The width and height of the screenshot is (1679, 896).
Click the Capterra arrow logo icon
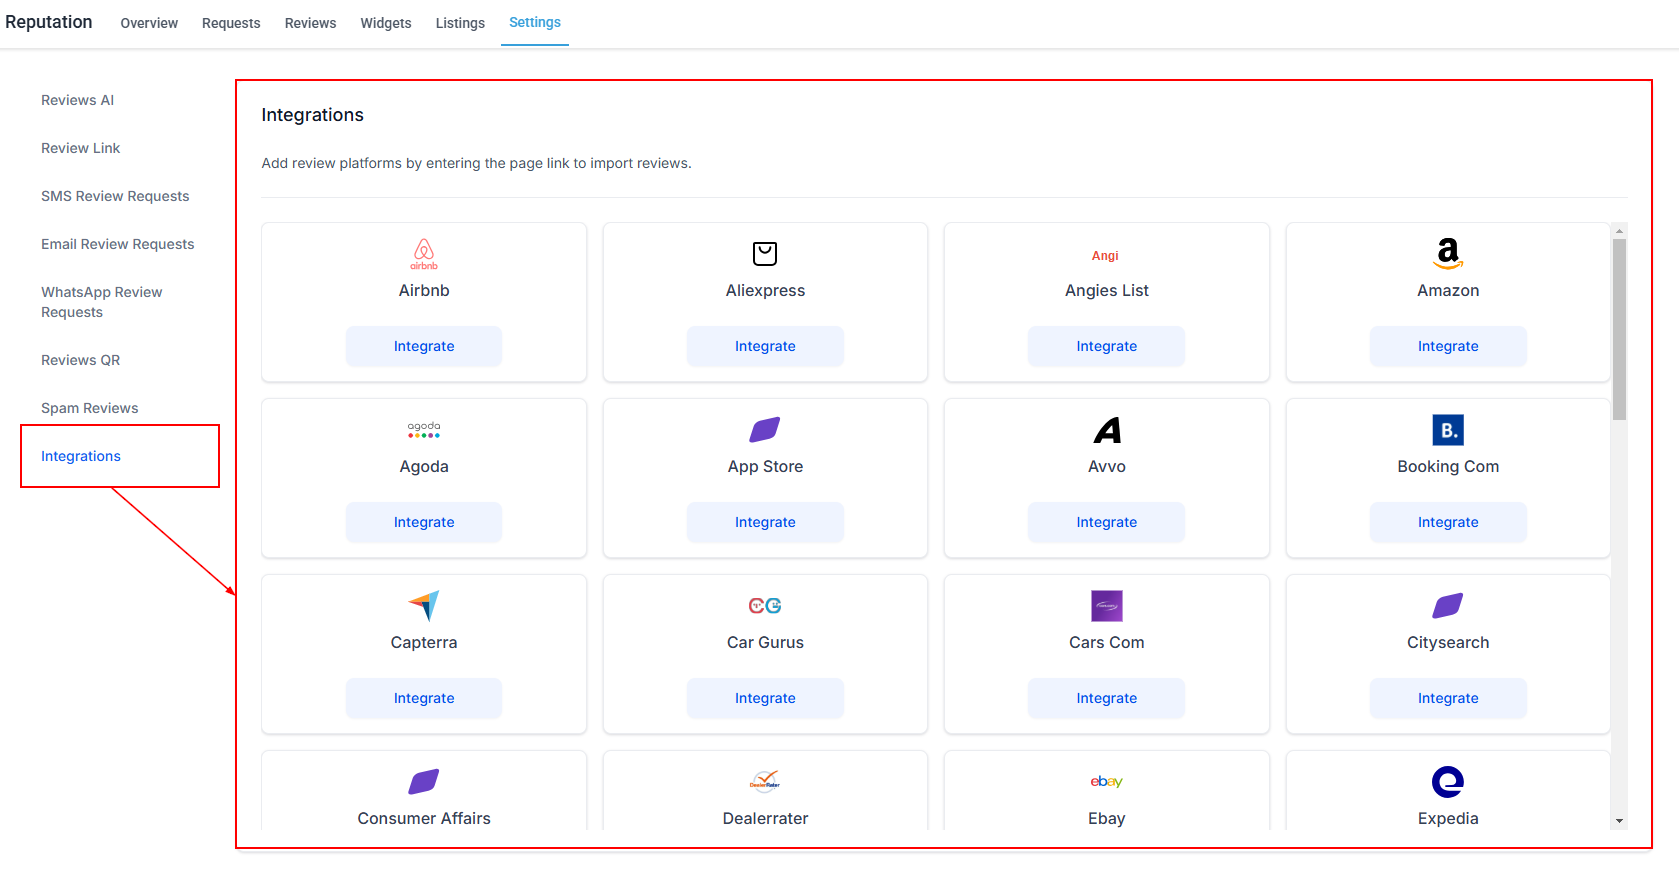[x=424, y=606]
